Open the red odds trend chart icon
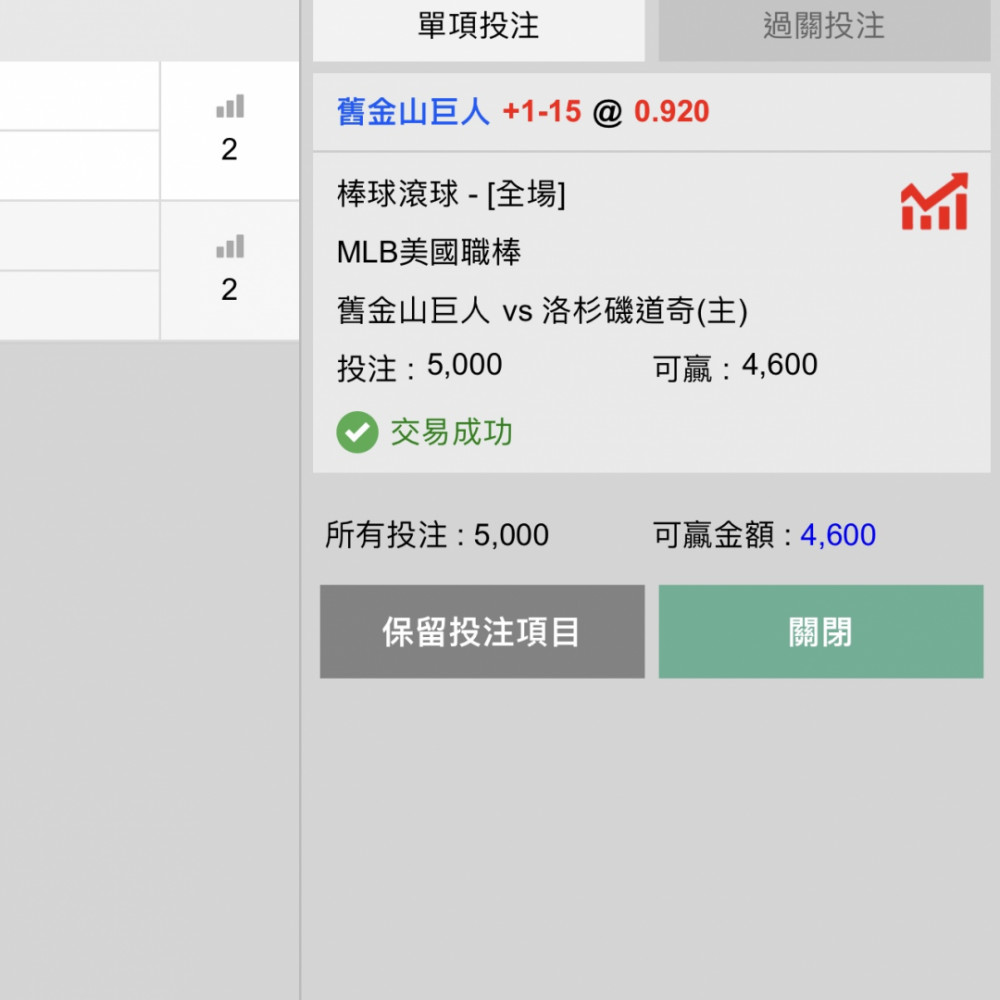The height and width of the screenshot is (1000, 1000). pos(934,202)
